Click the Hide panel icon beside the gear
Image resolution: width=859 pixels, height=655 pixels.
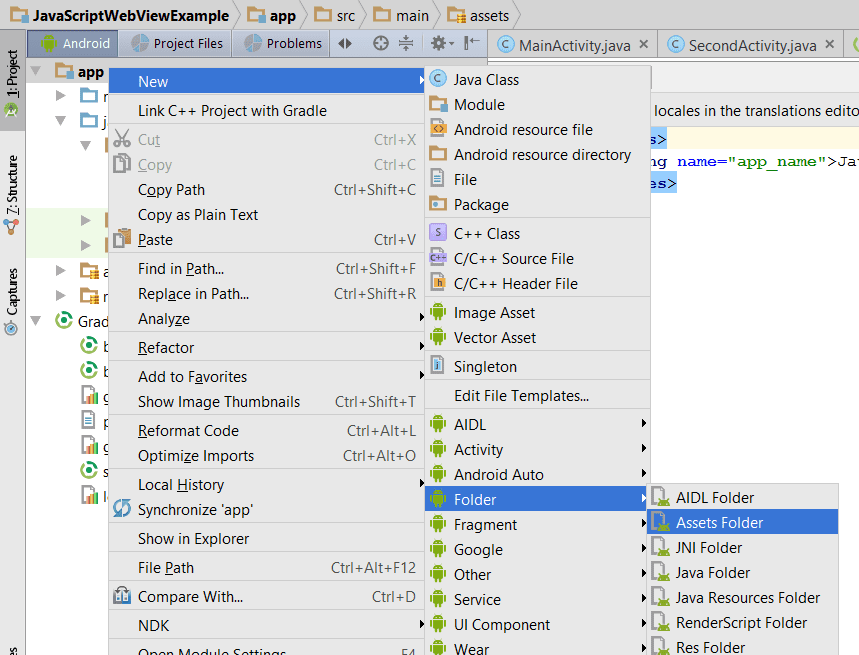pos(471,43)
